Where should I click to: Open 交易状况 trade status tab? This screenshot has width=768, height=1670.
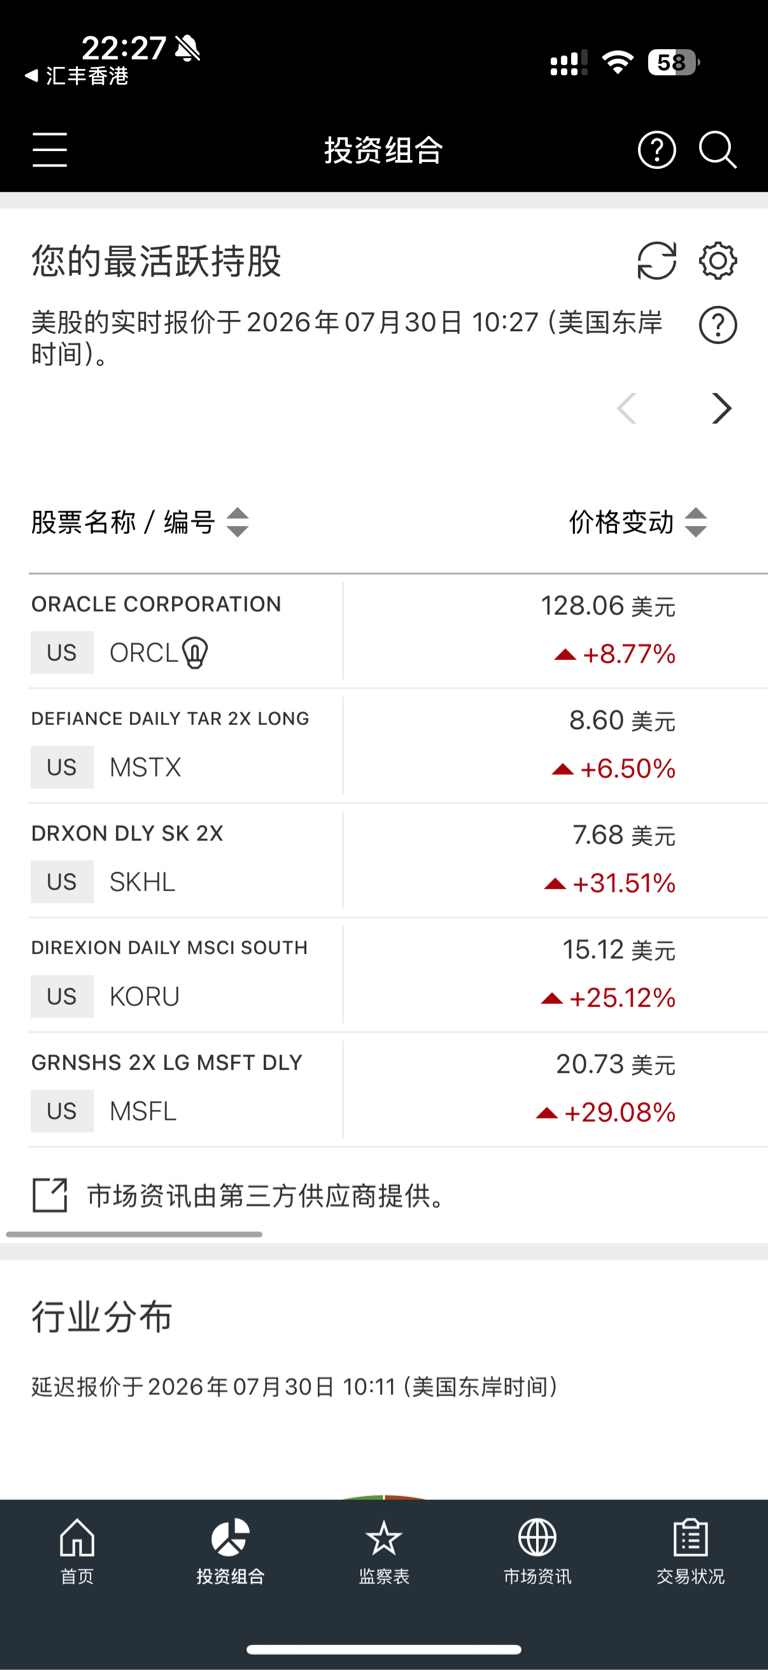(690, 1552)
